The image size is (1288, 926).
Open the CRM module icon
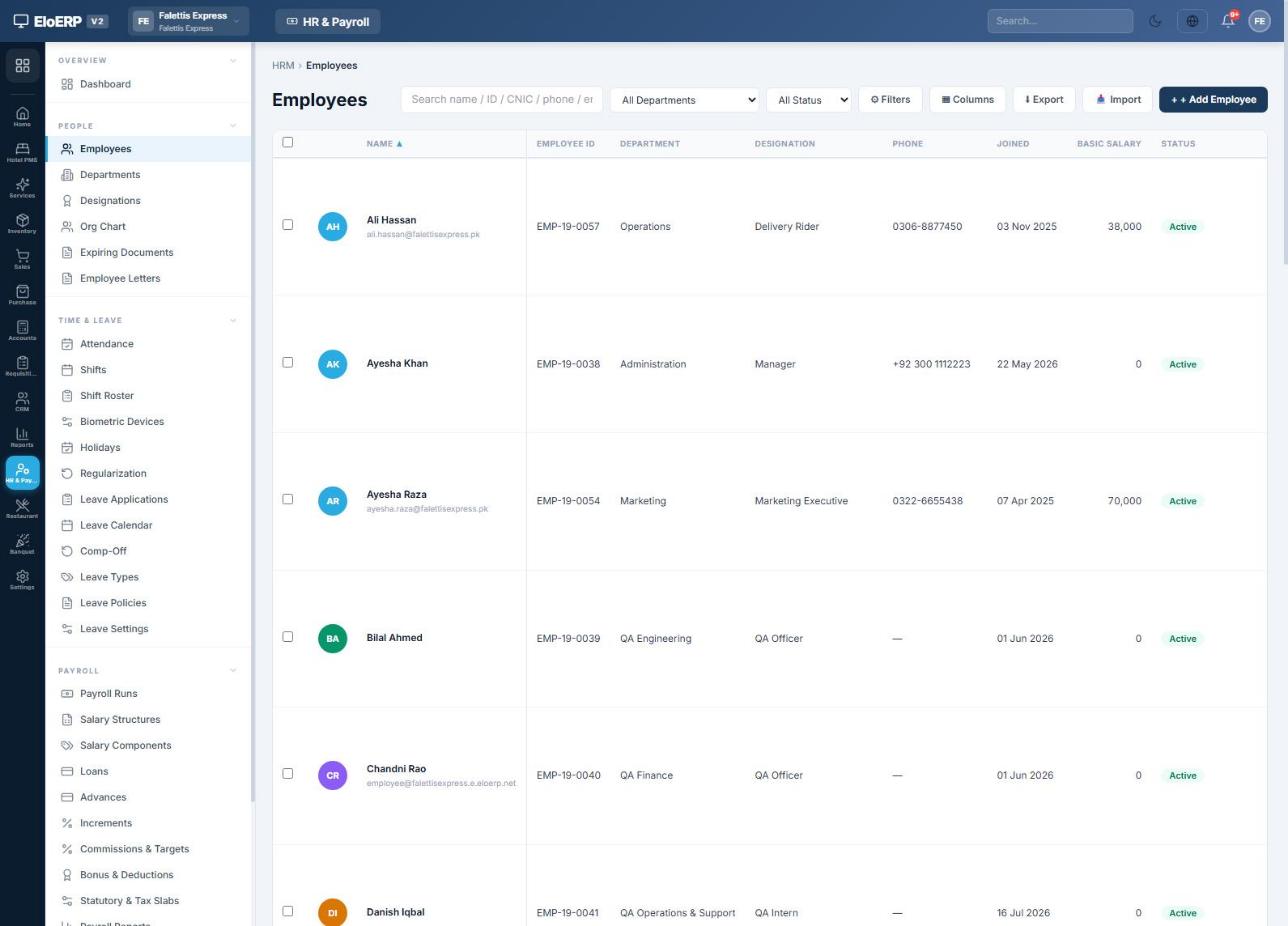coord(22,401)
